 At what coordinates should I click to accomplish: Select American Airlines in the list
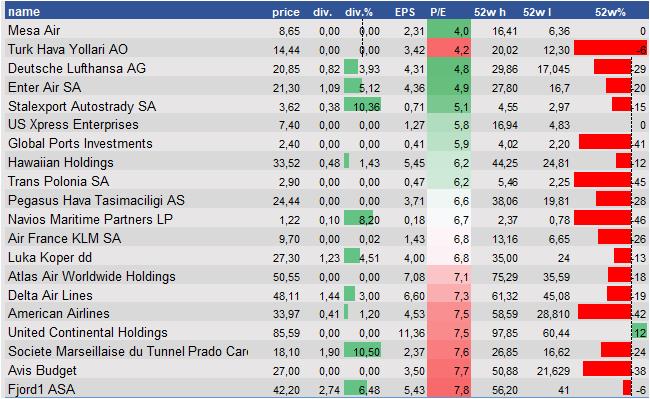click(58, 313)
